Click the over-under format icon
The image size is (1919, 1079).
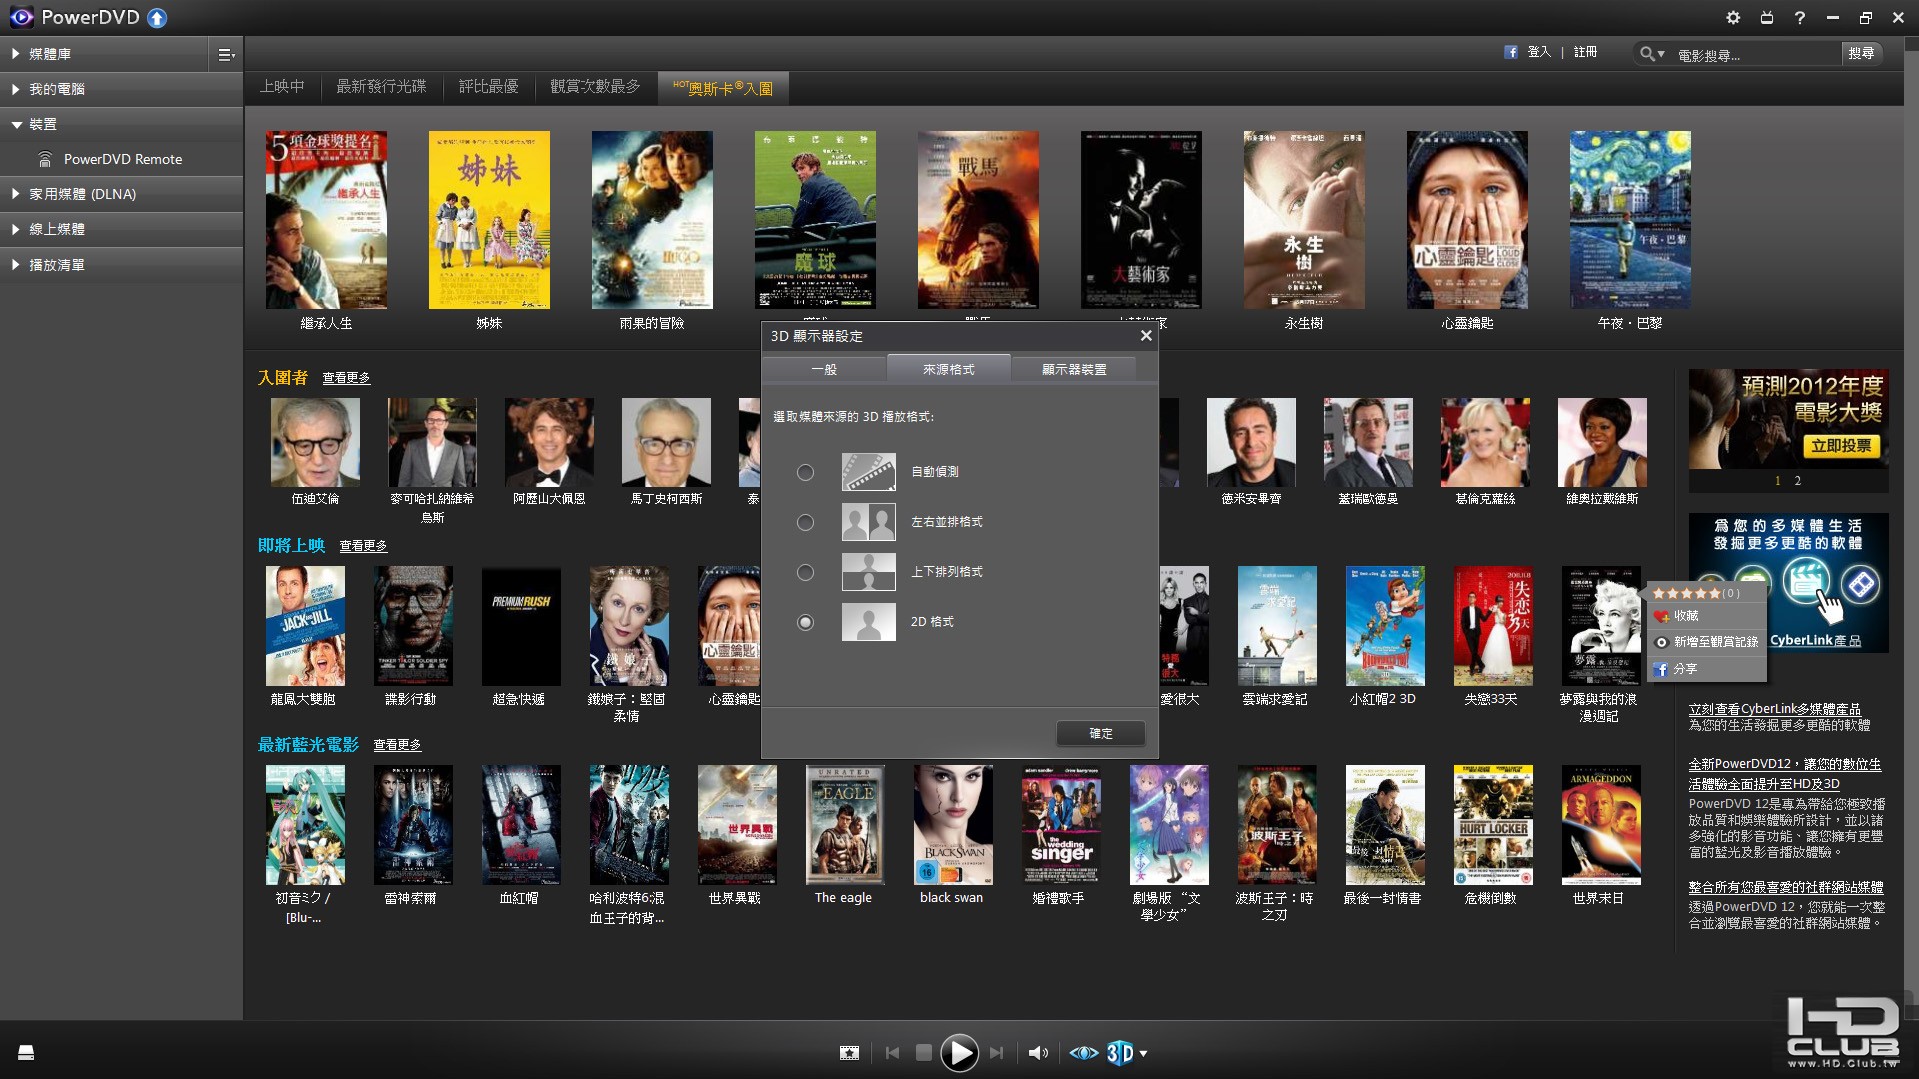click(x=868, y=572)
